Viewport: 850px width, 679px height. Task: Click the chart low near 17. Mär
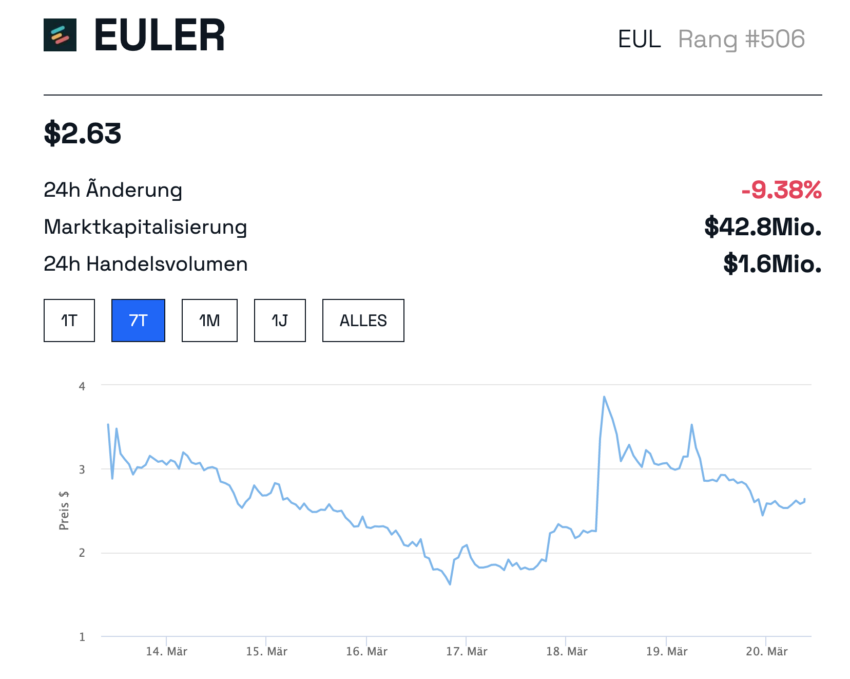(450, 584)
